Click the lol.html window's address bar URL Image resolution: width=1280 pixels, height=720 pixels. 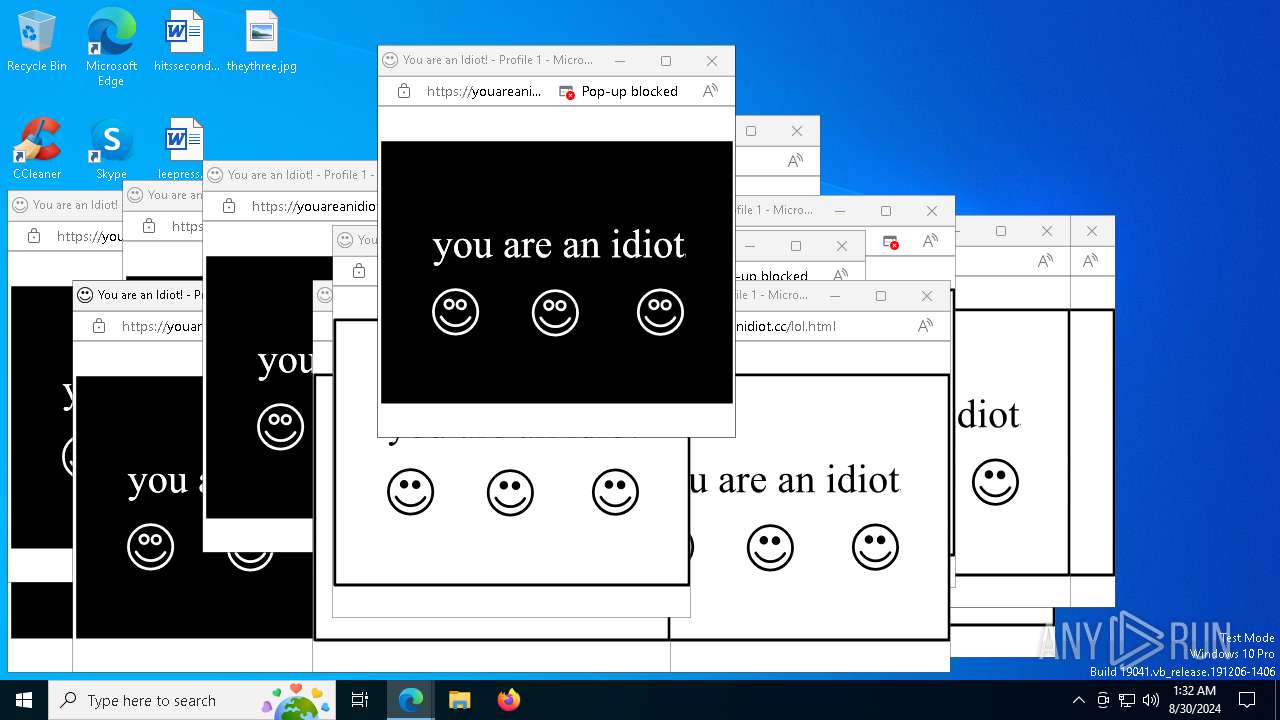(x=785, y=326)
